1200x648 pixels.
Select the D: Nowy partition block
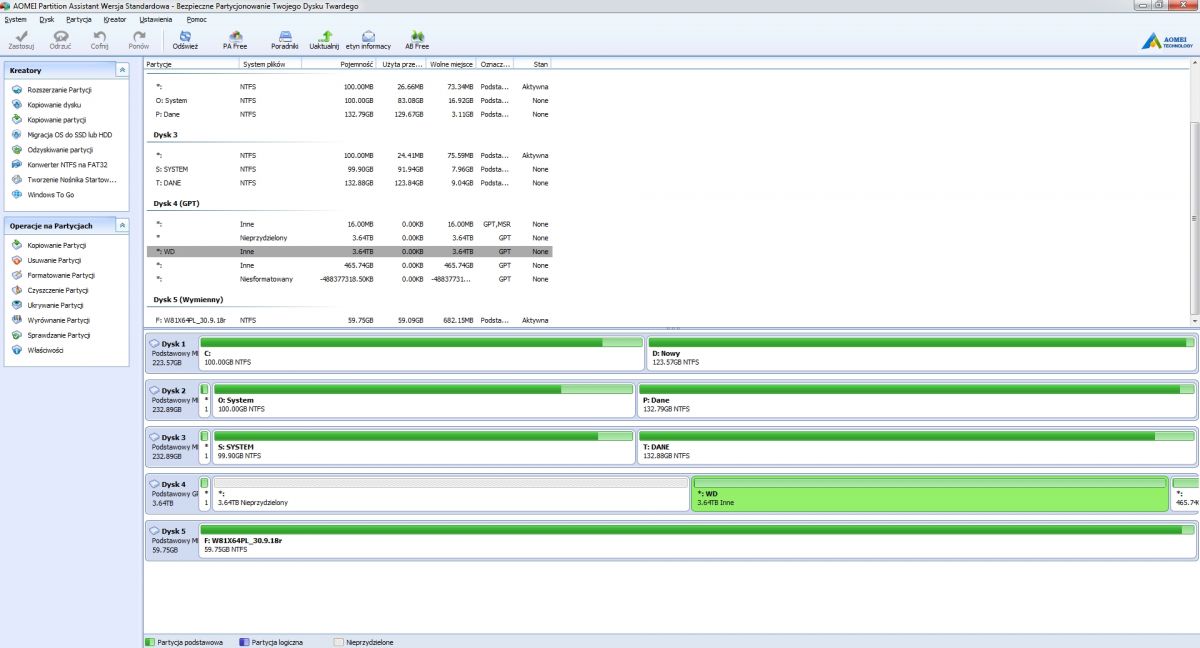coord(921,354)
